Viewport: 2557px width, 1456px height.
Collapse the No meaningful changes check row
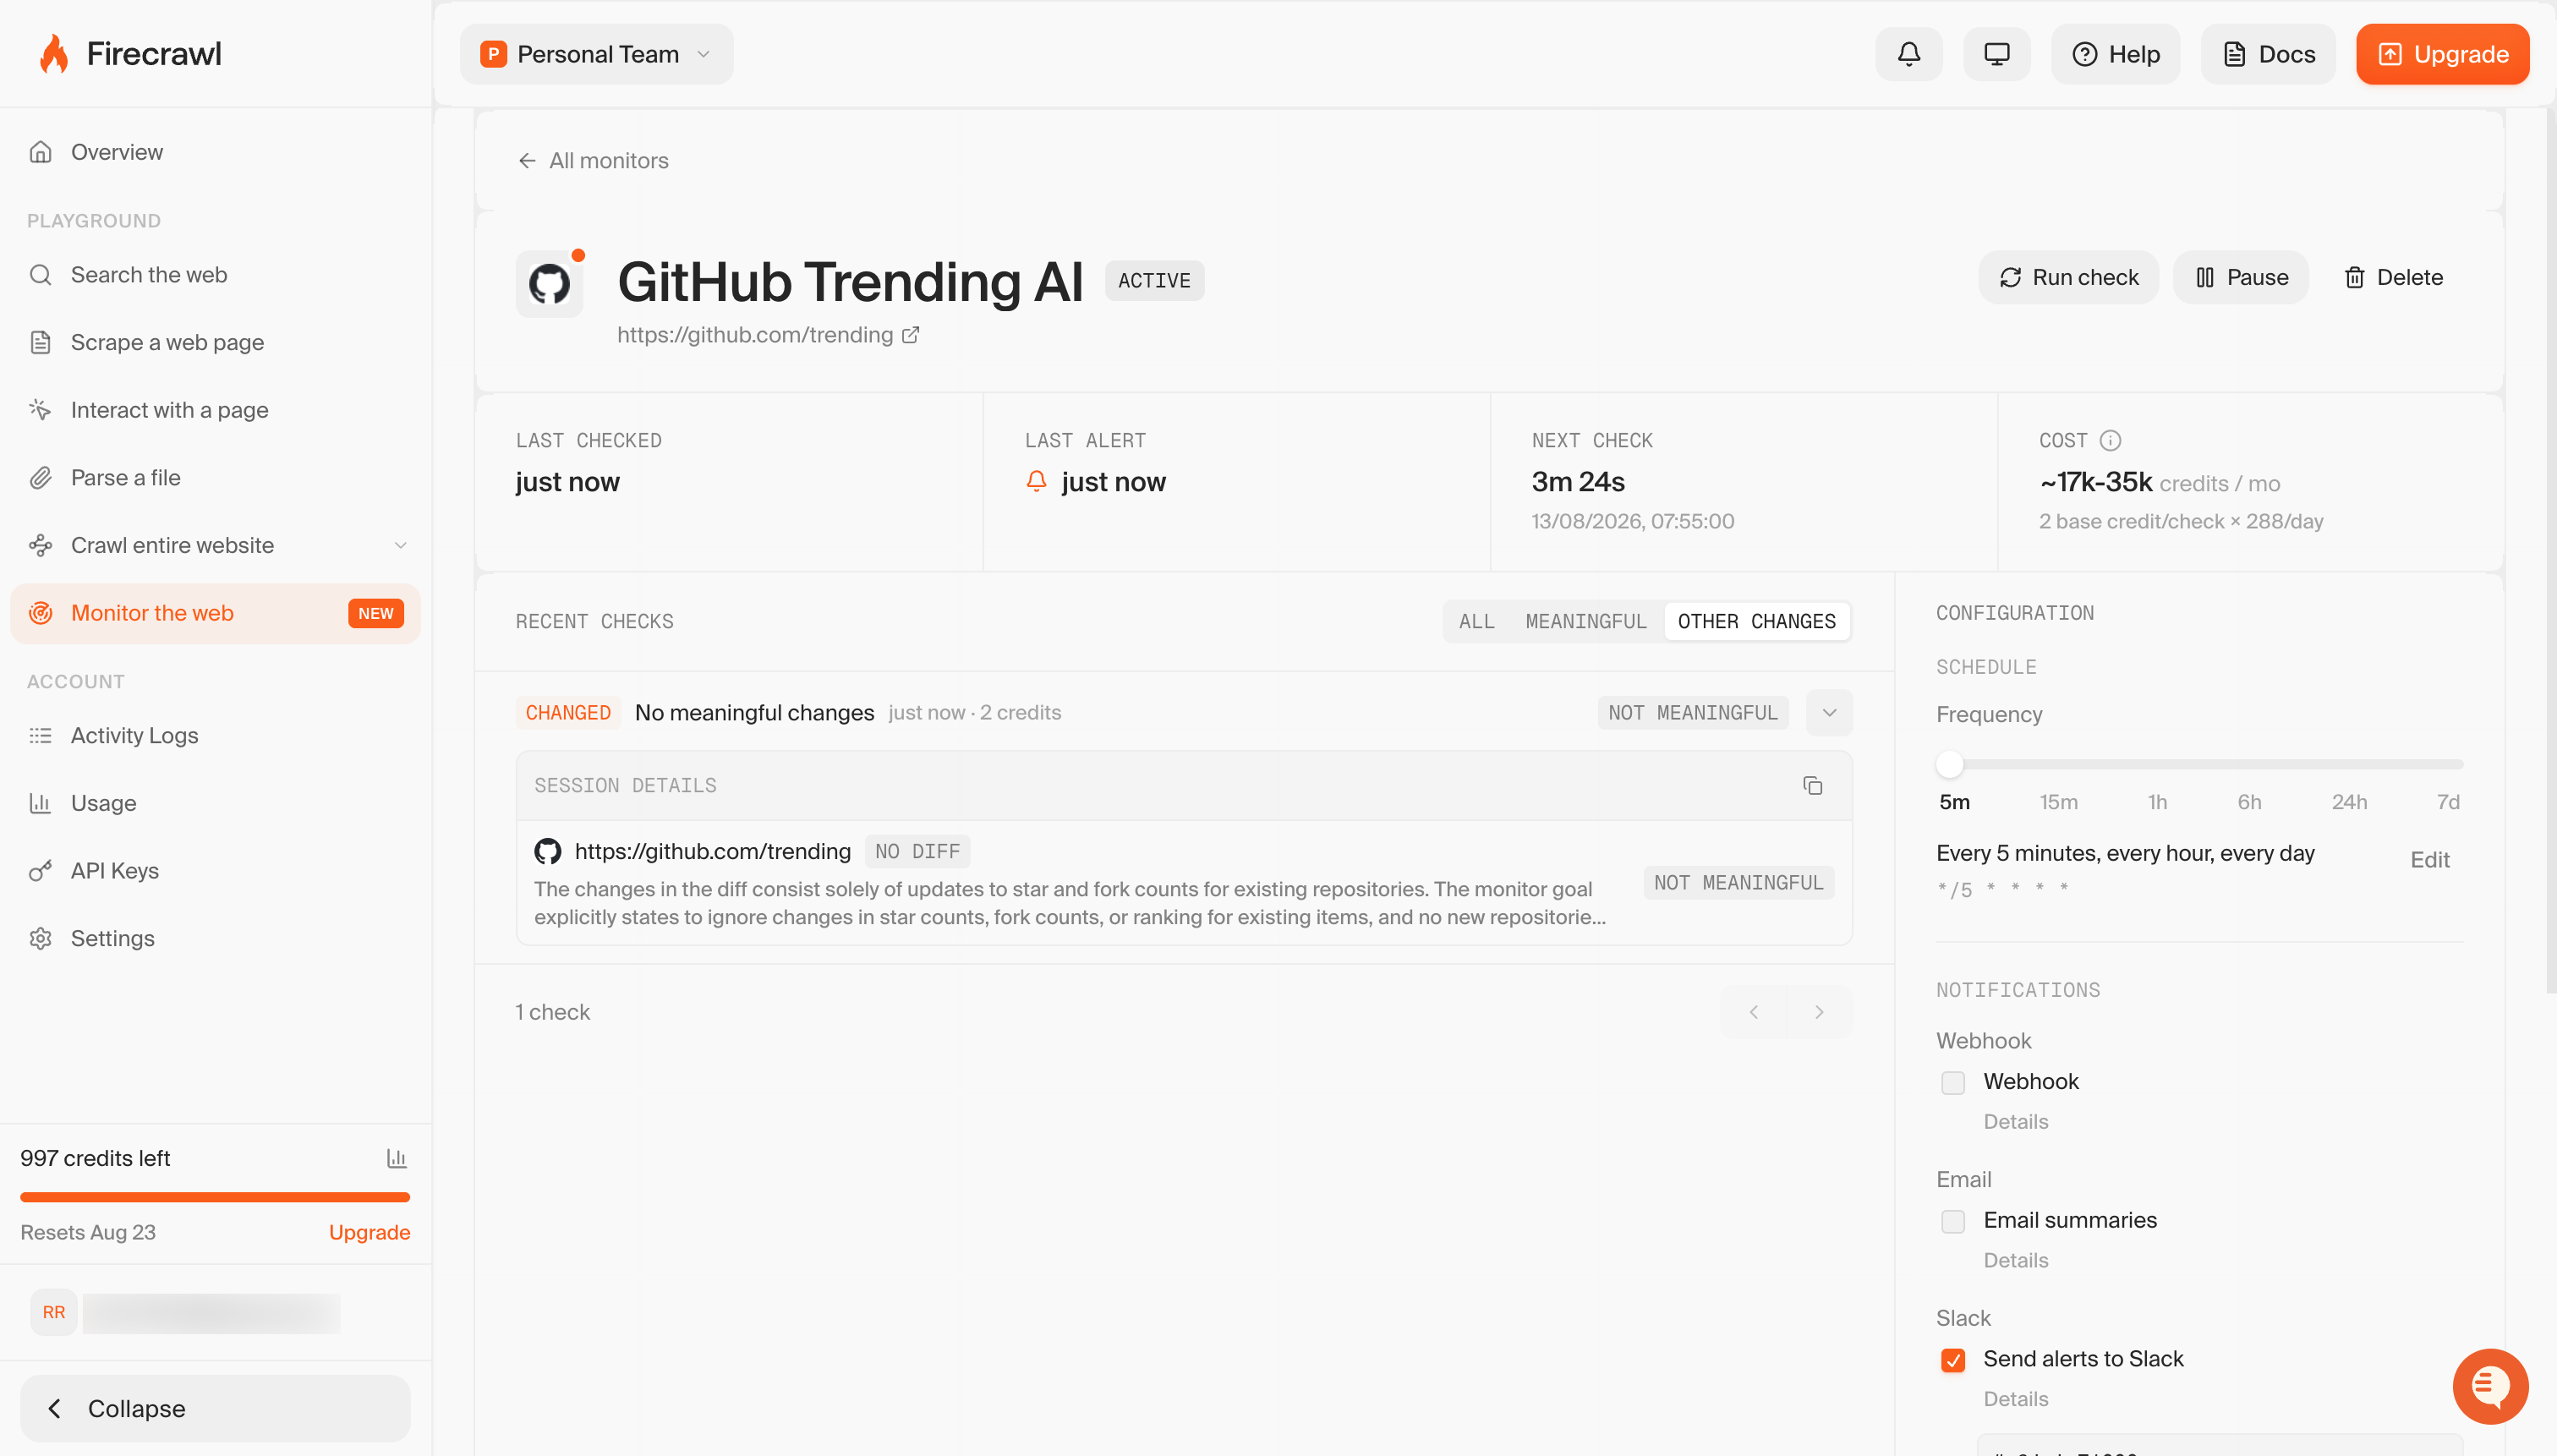[1829, 713]
